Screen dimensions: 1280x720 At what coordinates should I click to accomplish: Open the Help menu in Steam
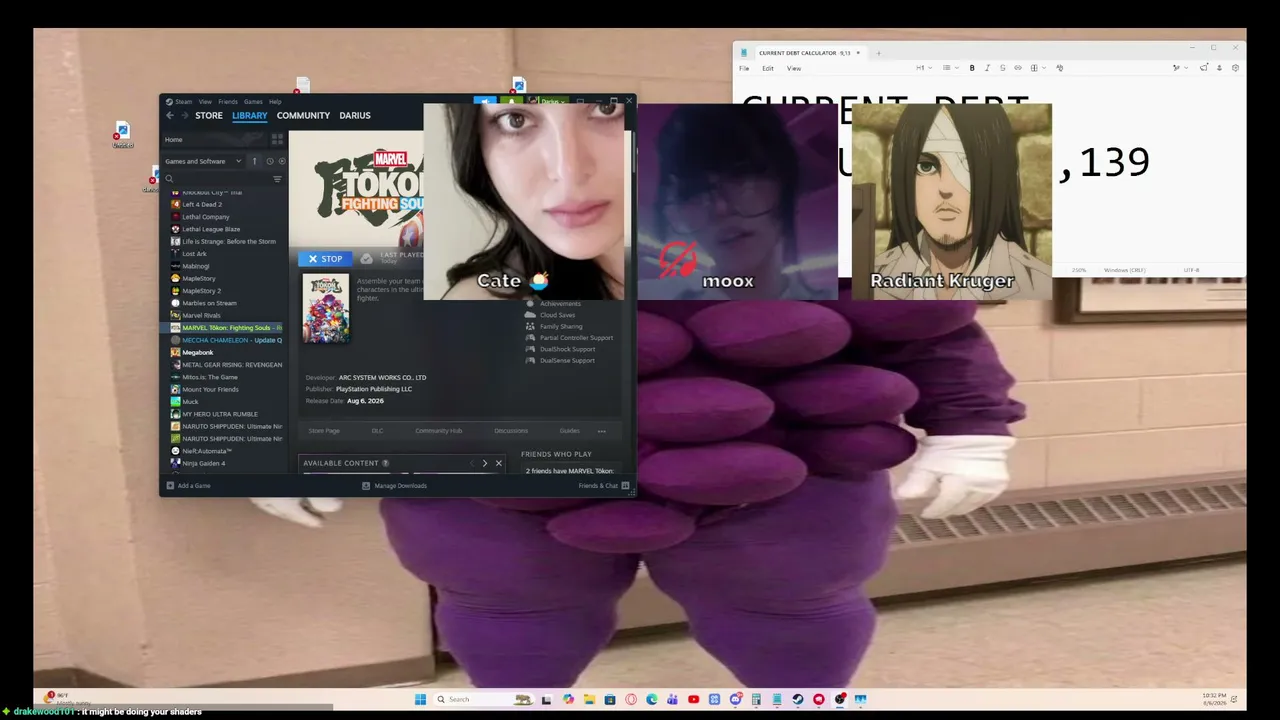[275, 101]
